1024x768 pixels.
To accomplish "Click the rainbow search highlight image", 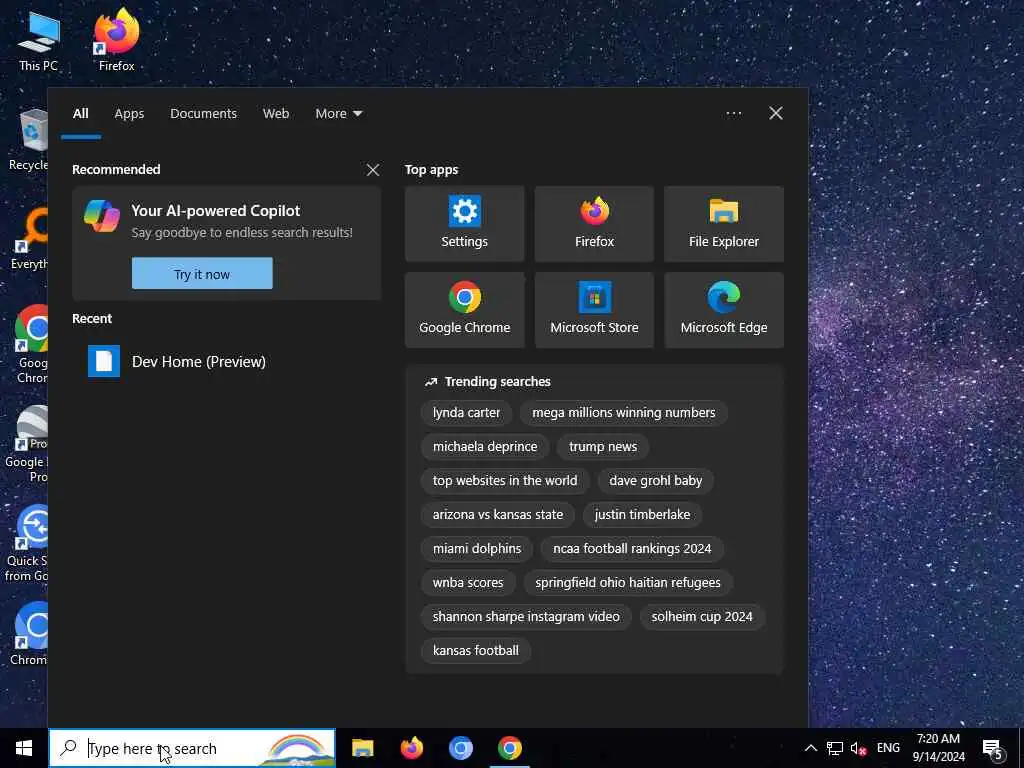I will [x=296, y=750].
